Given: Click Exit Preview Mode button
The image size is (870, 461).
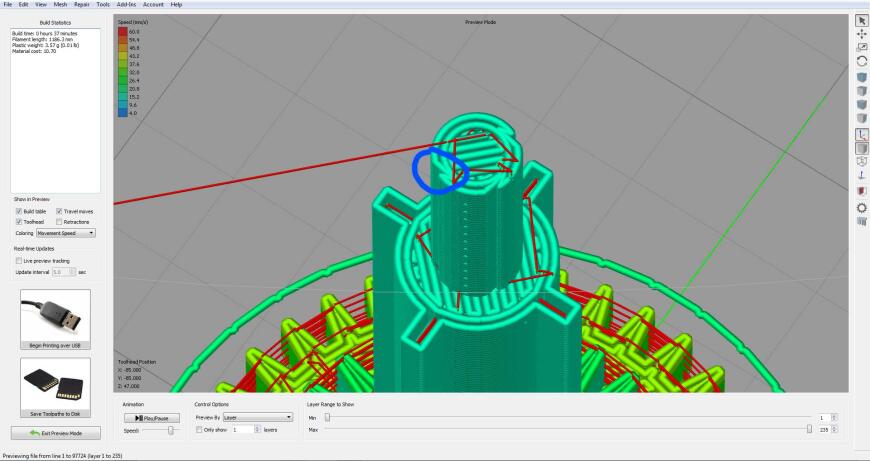Looking at the screenshot, I should tap(55, 433).
